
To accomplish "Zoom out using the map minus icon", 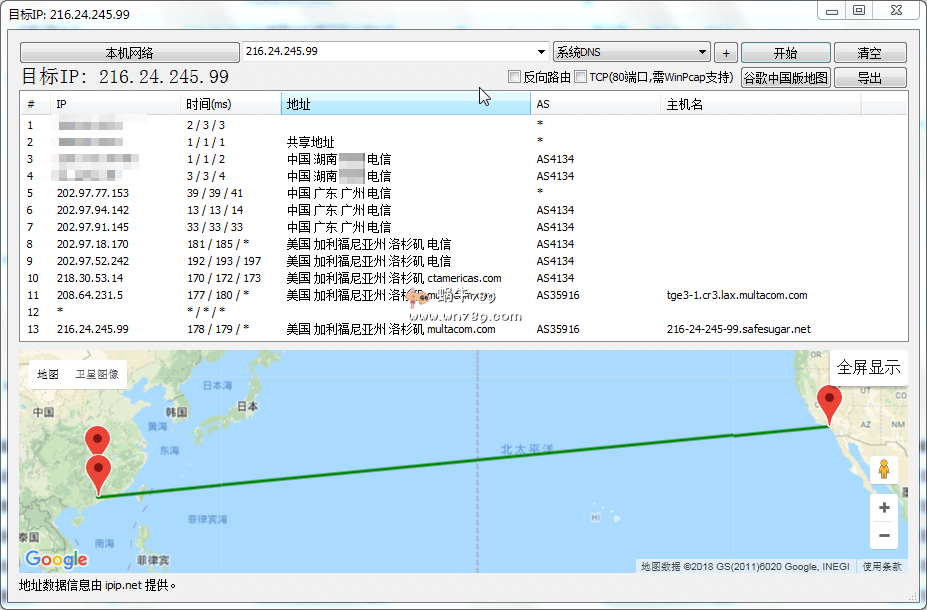I will coord(883,535).
